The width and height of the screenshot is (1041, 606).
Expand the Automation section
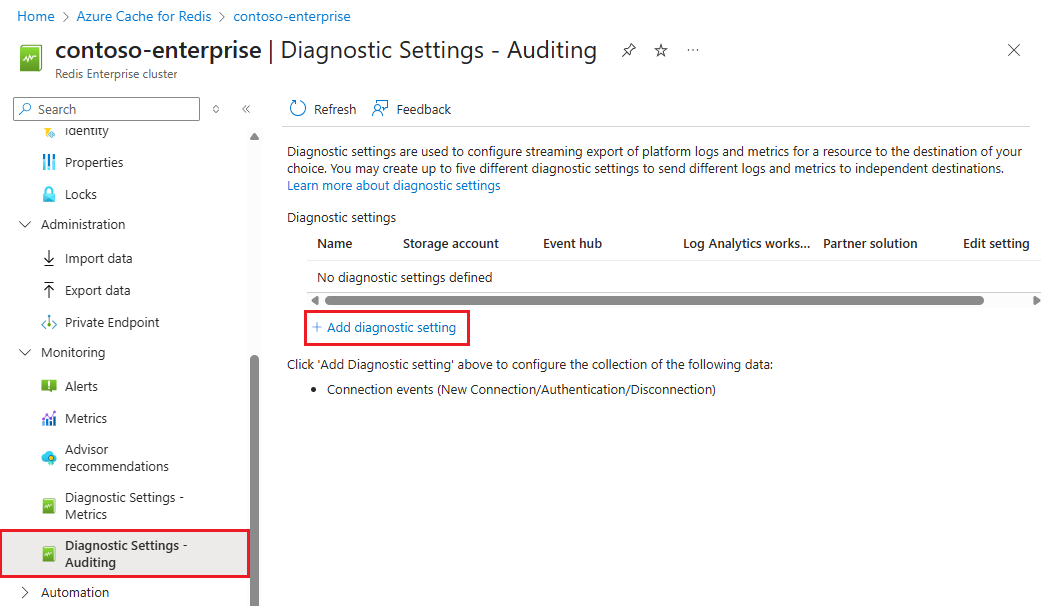(x=25, y=592)
